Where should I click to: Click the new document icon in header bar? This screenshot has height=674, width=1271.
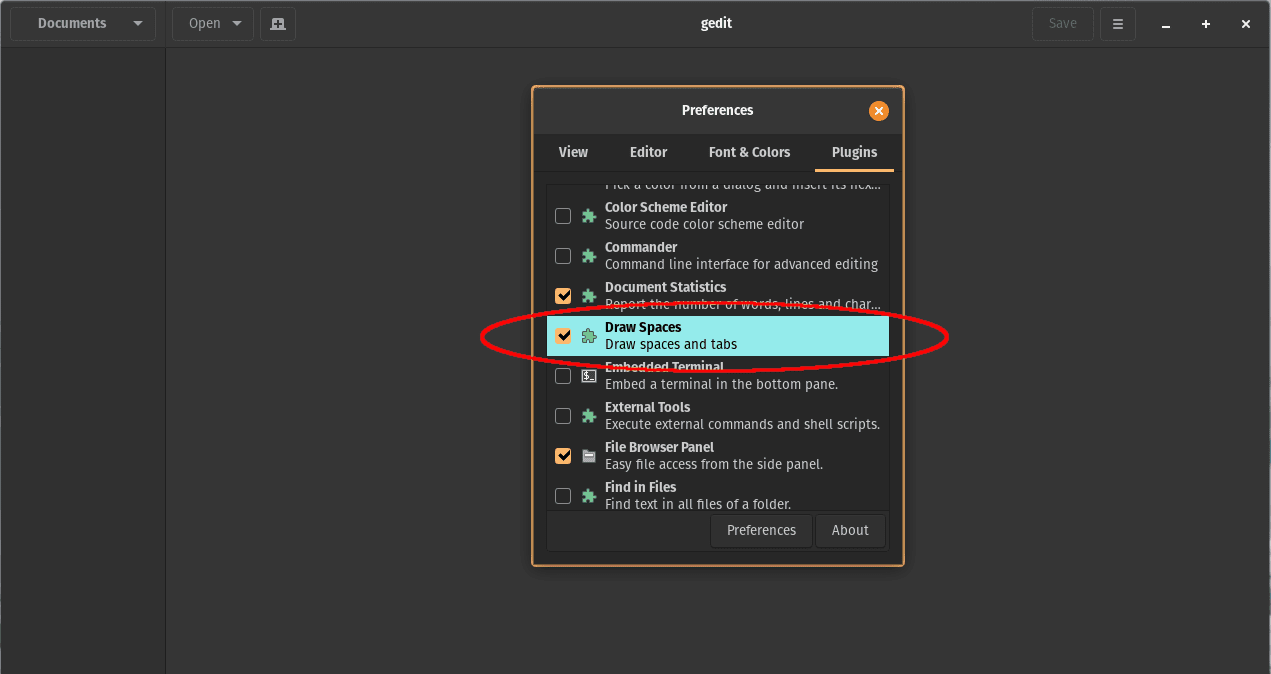pyautogui.click(x=278, y=24)
